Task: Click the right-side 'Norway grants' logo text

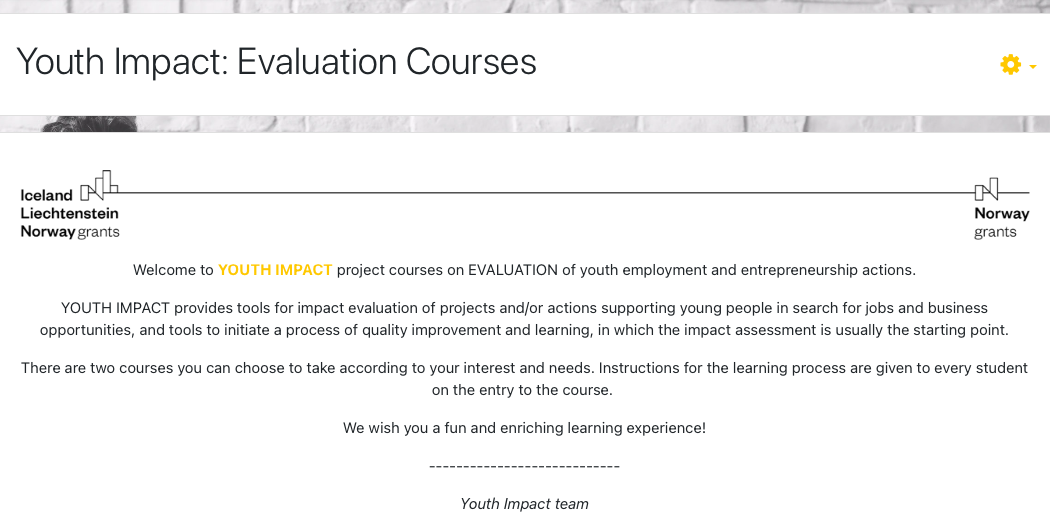Action: tap(1001, 222)
